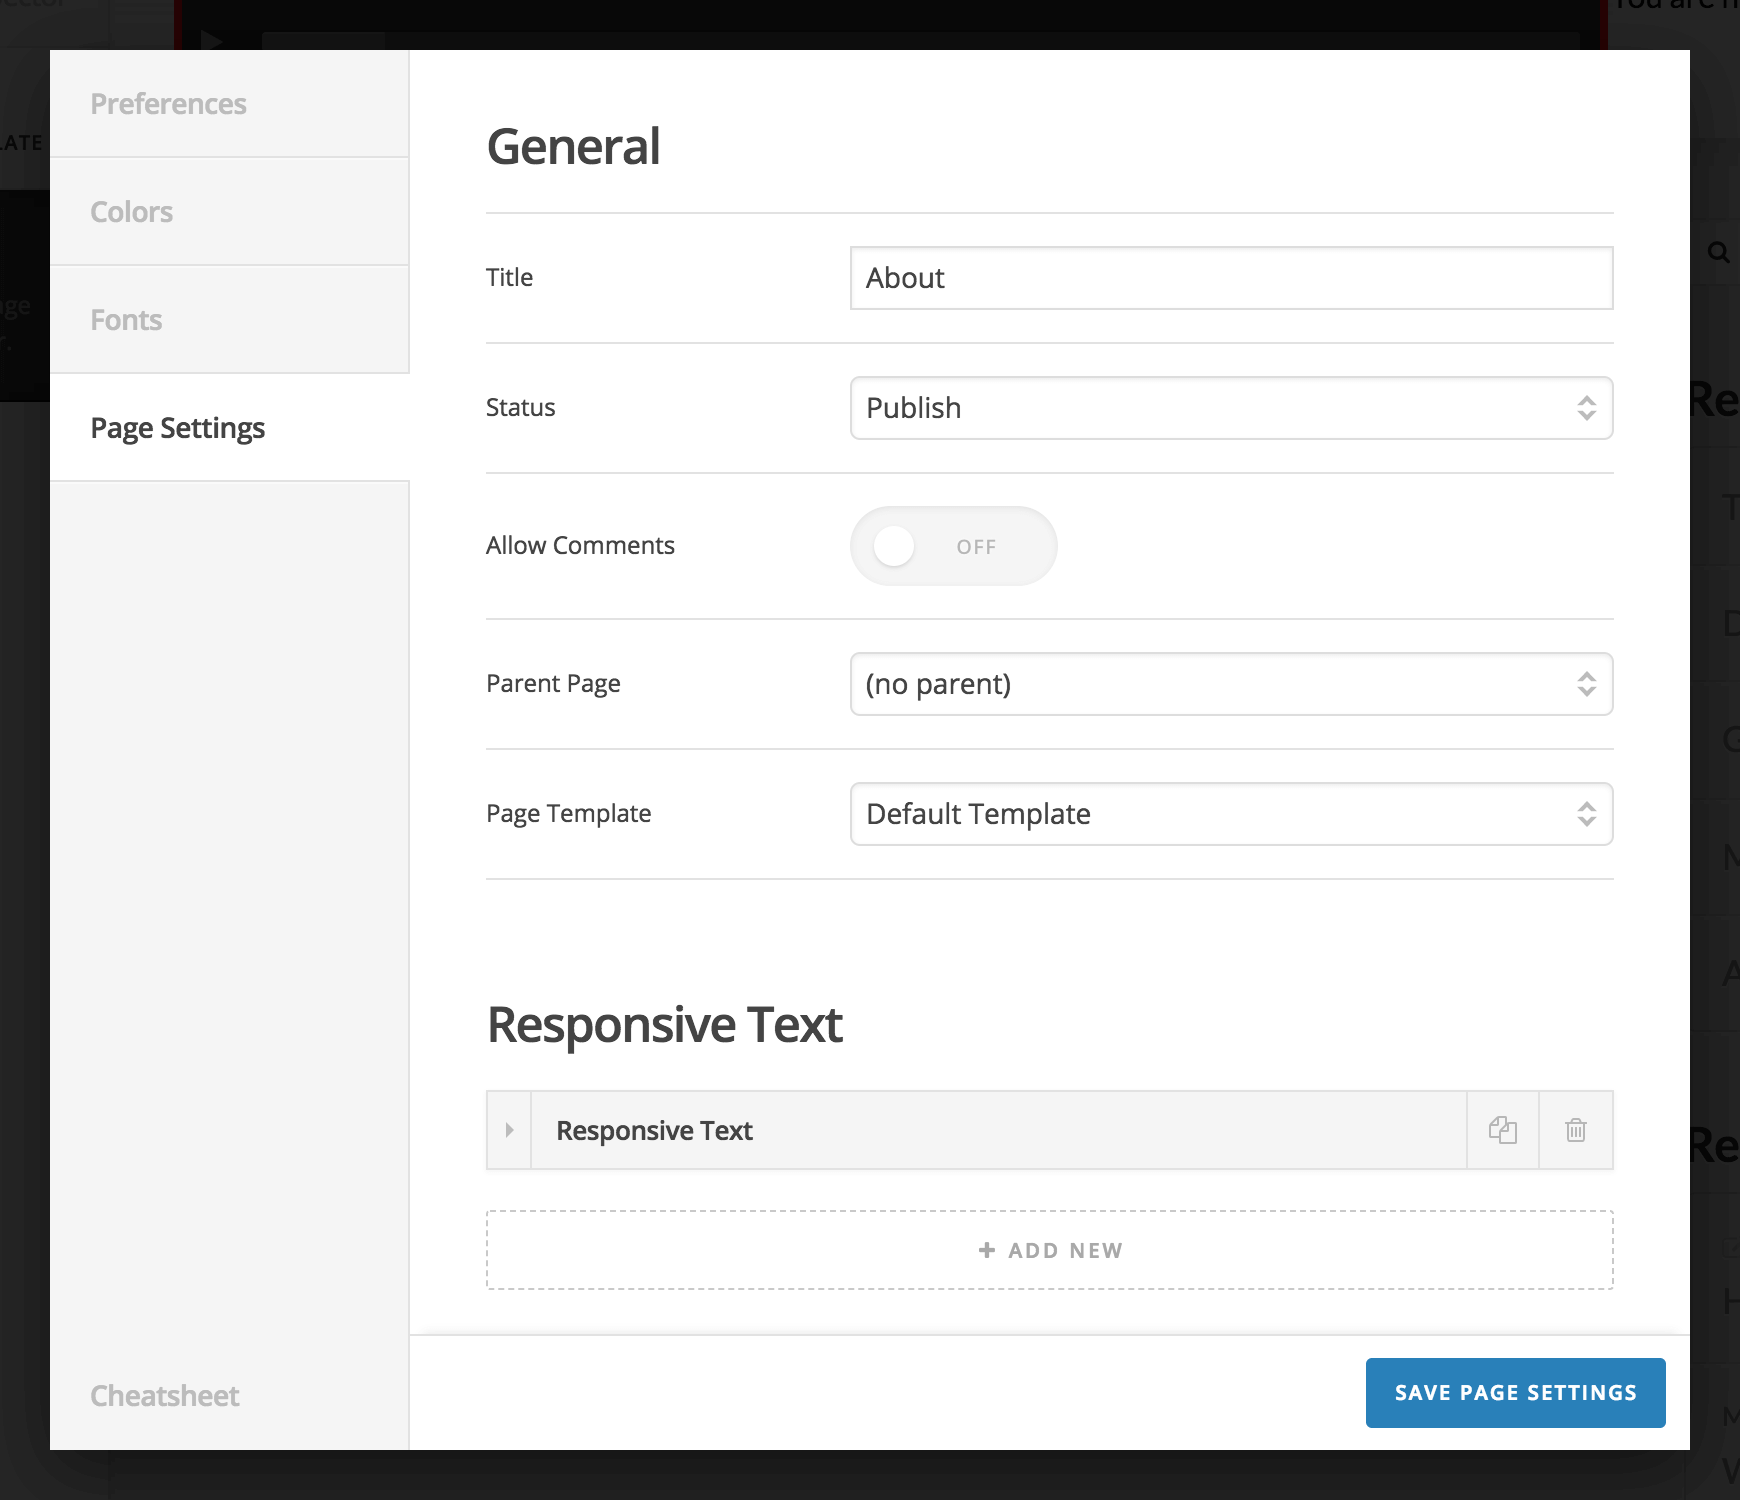Click inside the Title field showing About
The image size is (1740, 1500).
tap(1230, 278)
